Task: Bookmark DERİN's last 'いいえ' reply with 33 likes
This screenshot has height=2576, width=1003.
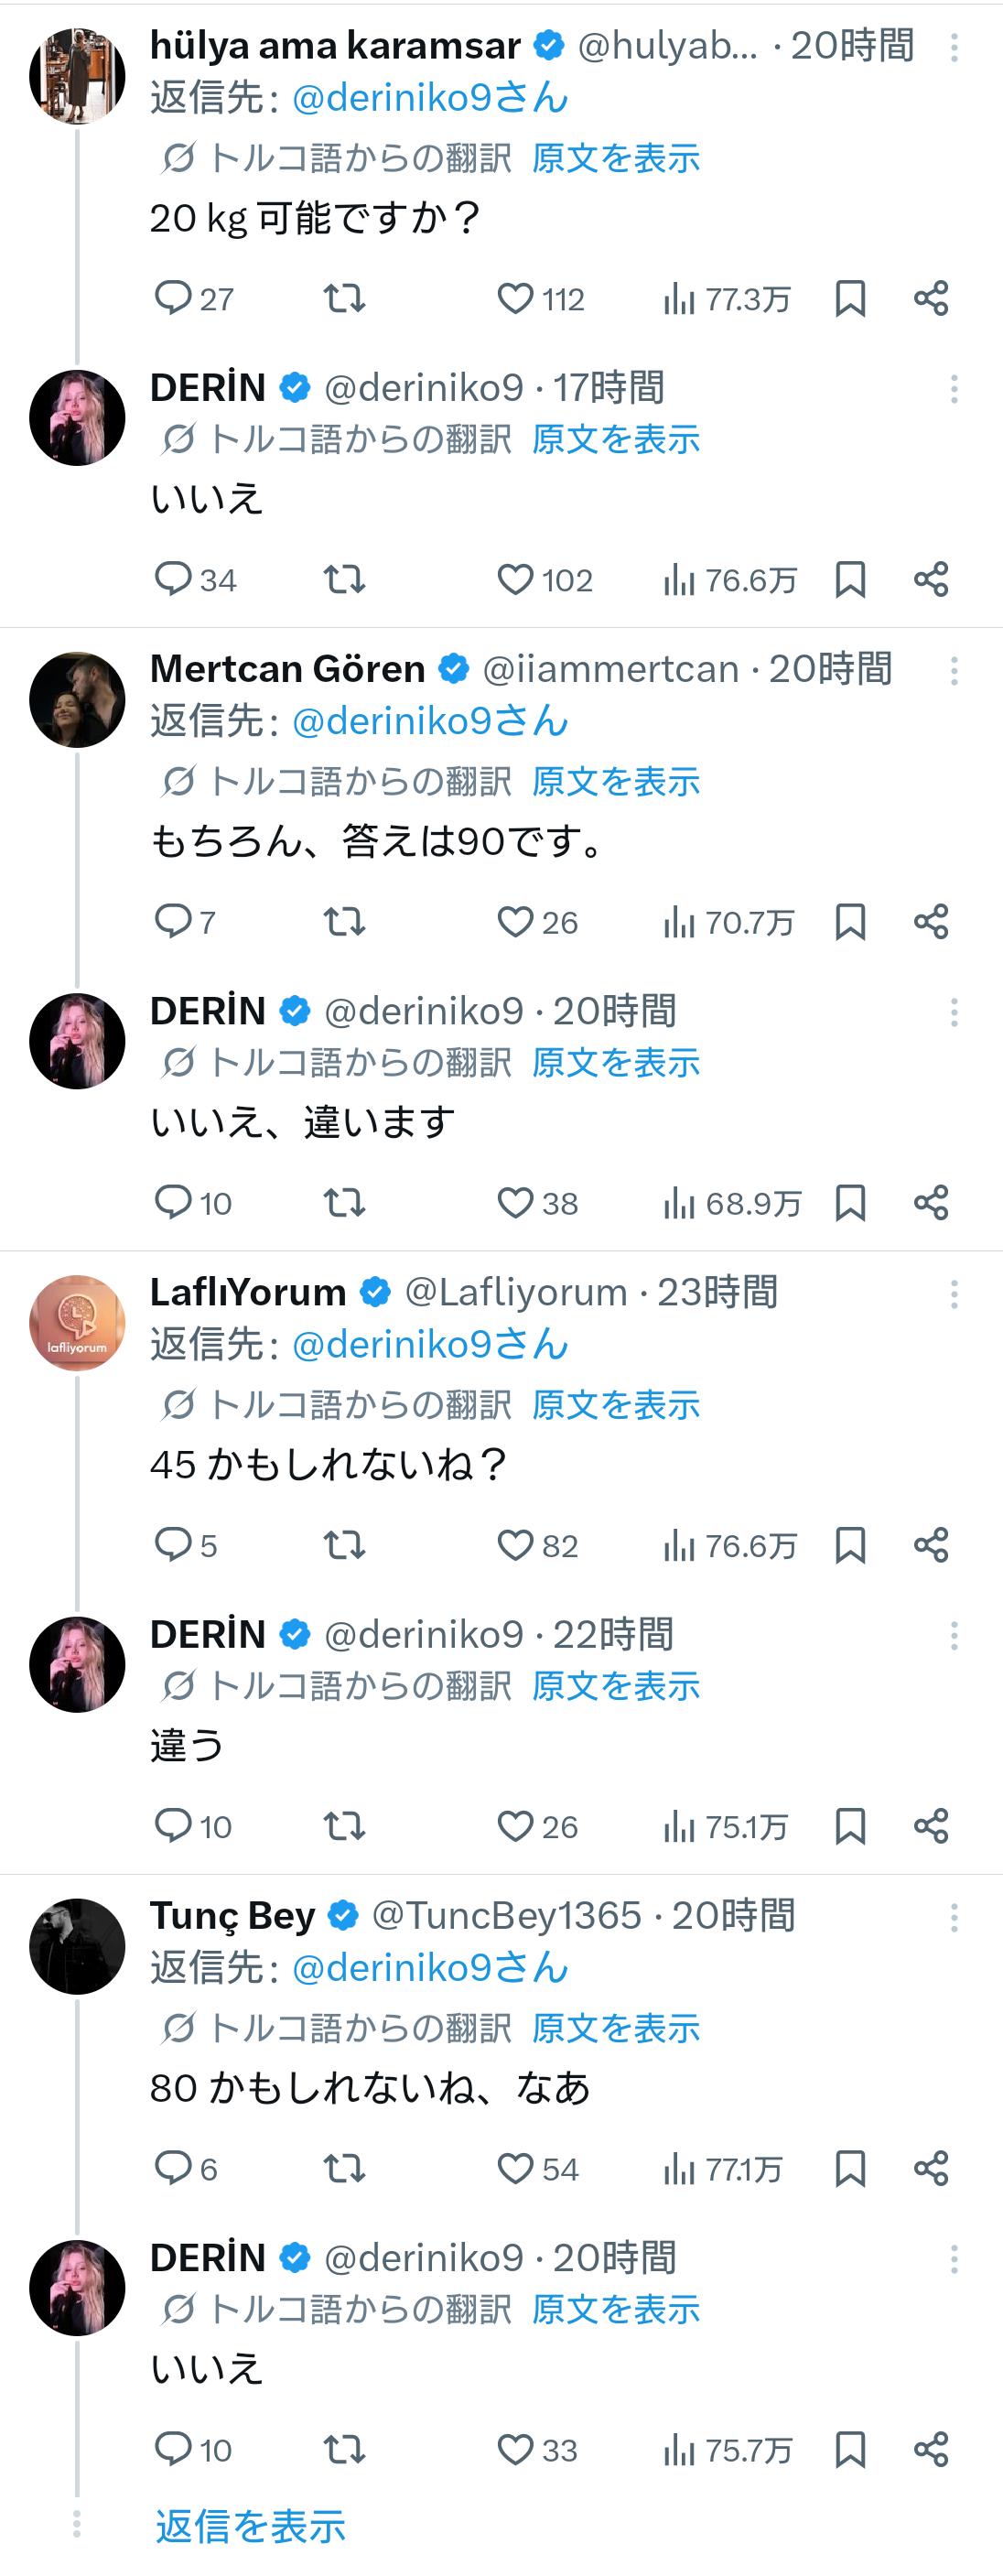Action: pos(850,2449)
